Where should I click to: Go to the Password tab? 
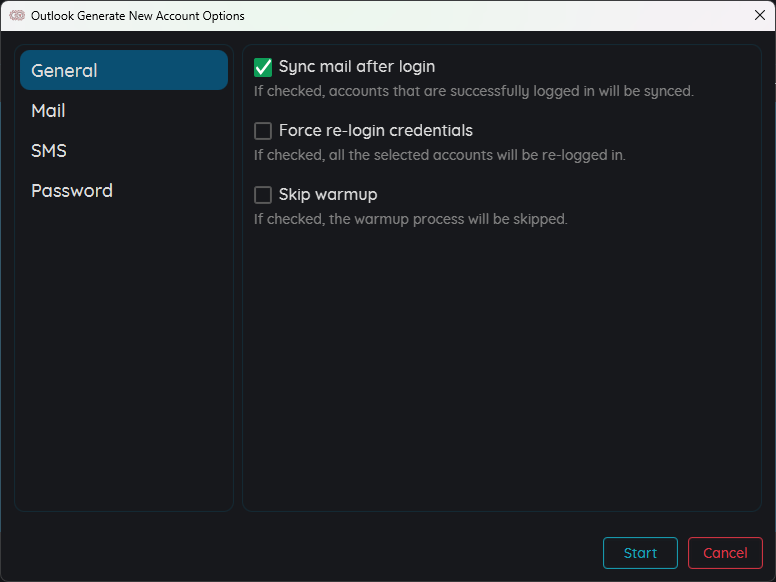124,191
